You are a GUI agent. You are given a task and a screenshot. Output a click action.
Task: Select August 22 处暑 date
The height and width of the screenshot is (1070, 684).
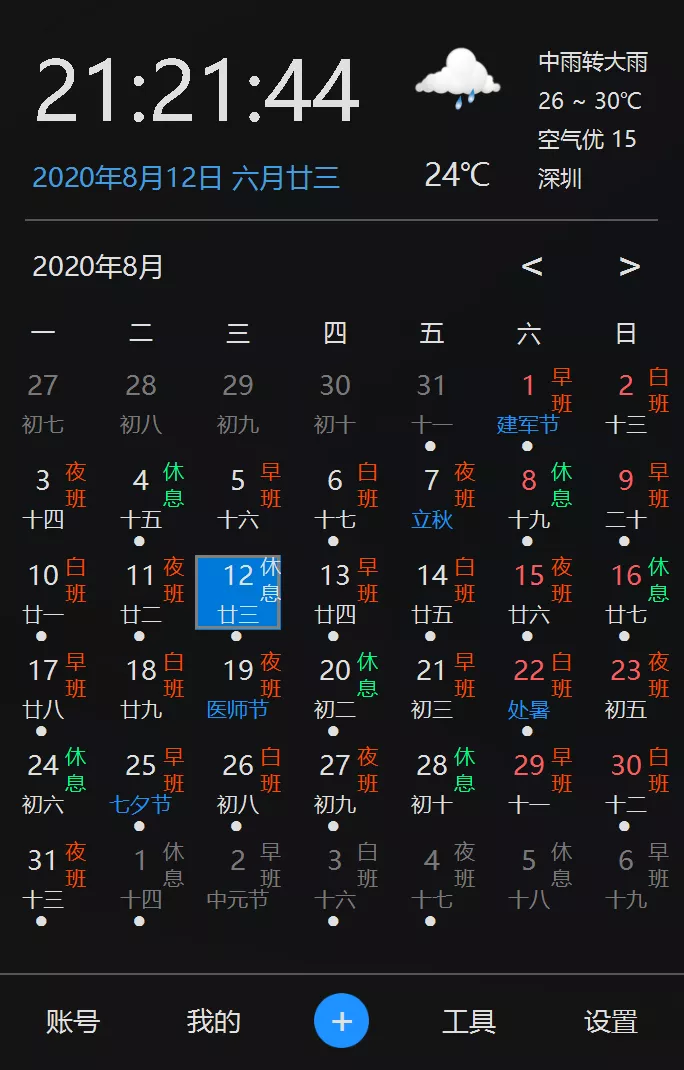tap(529, 687)
